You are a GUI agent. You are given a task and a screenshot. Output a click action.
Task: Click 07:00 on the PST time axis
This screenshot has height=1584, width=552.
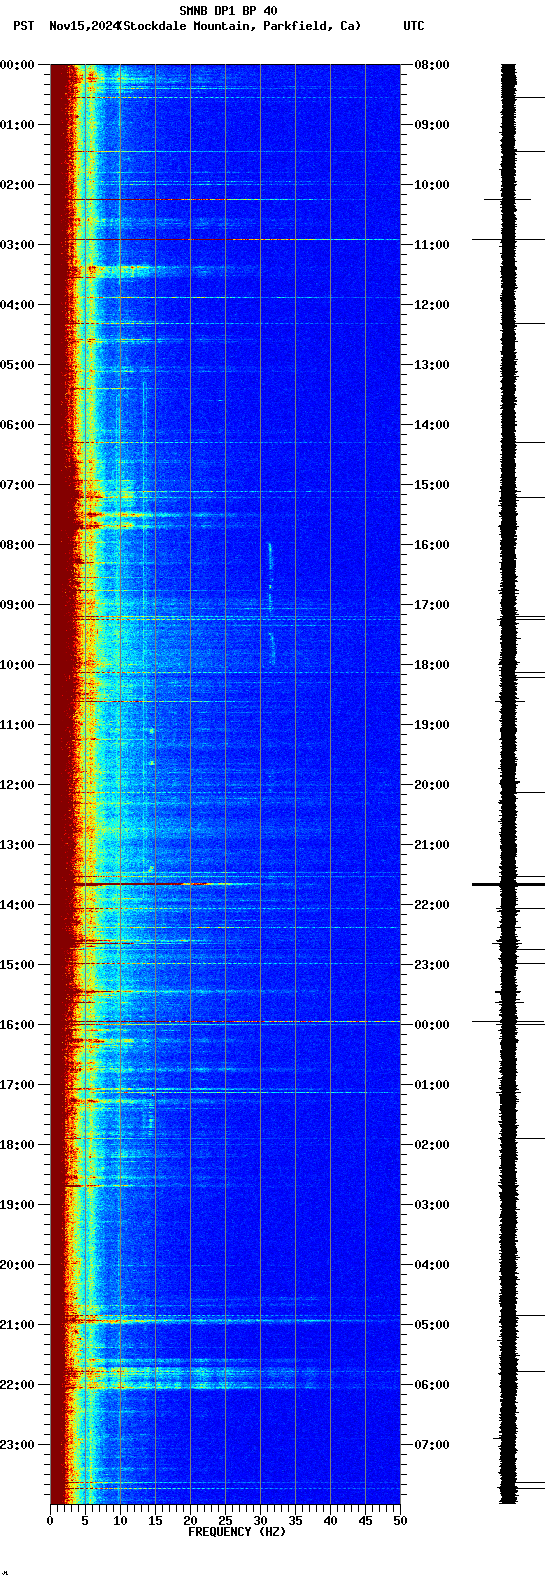pyautogui.click(x=17, y=485)
